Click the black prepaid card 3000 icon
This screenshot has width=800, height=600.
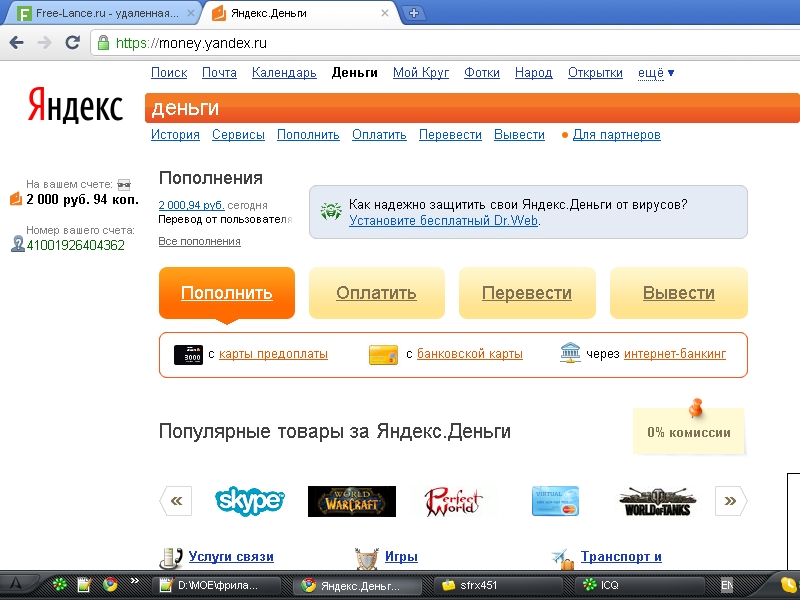coord(188,355)
